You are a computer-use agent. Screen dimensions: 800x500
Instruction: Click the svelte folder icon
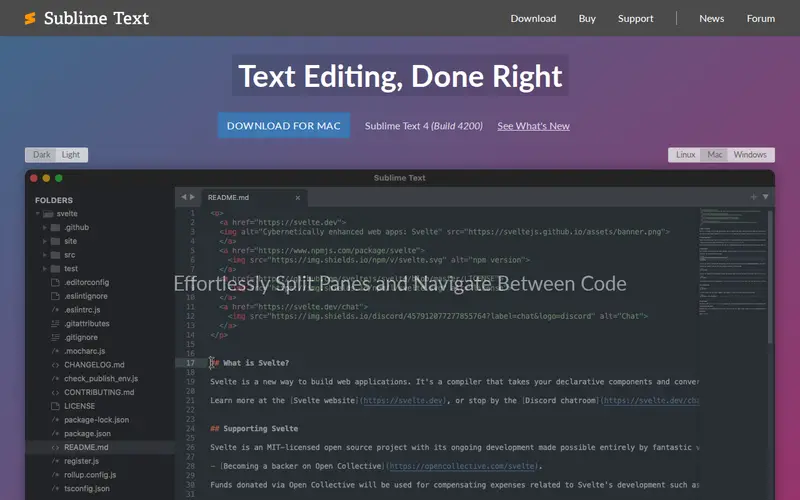point(48,214)
